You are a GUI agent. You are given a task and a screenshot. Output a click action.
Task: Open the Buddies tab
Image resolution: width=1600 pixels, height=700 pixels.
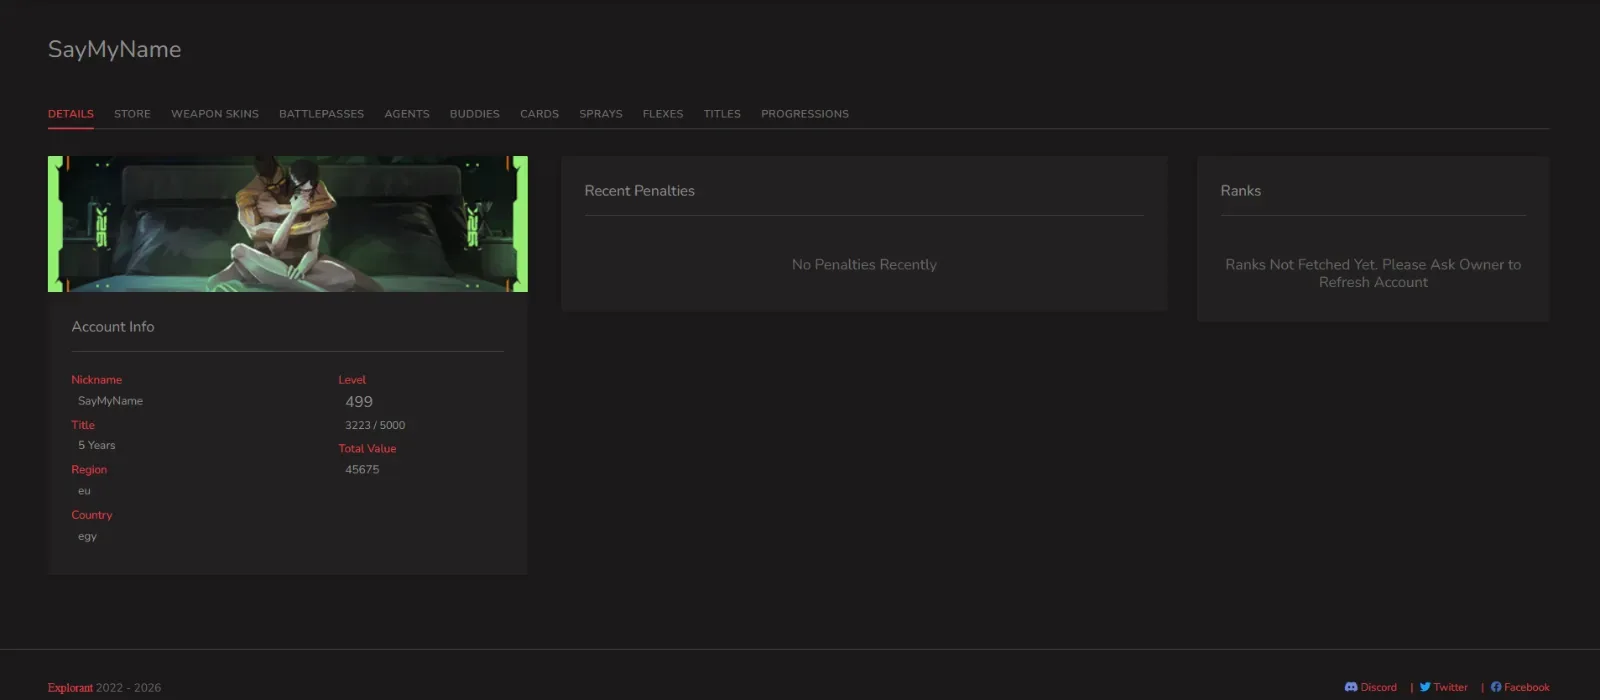475,114
